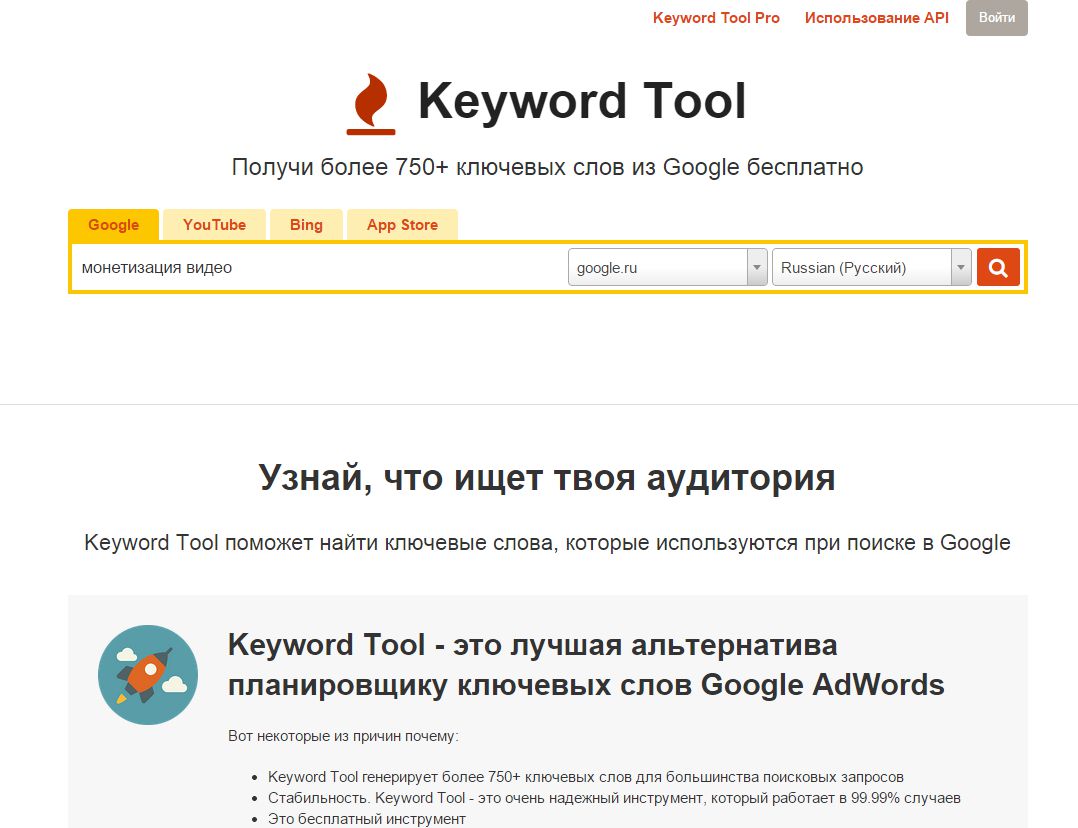Focus the keyword input with монетизация видео
The width and height of the screenshot is (1078, 828).
318,268
